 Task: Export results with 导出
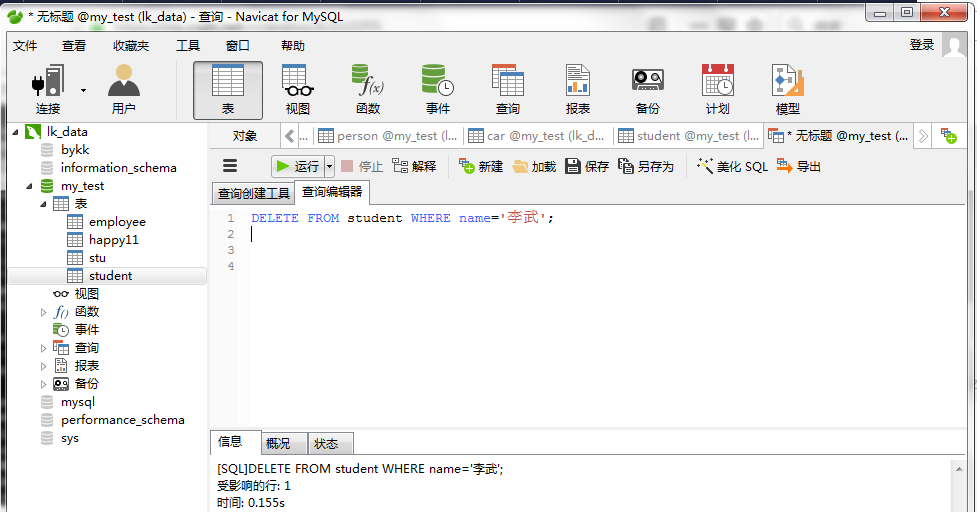pos(799,166)
